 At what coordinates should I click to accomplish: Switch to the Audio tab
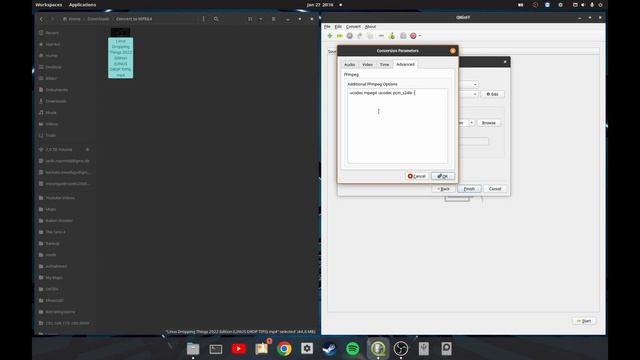pos(349,64)
